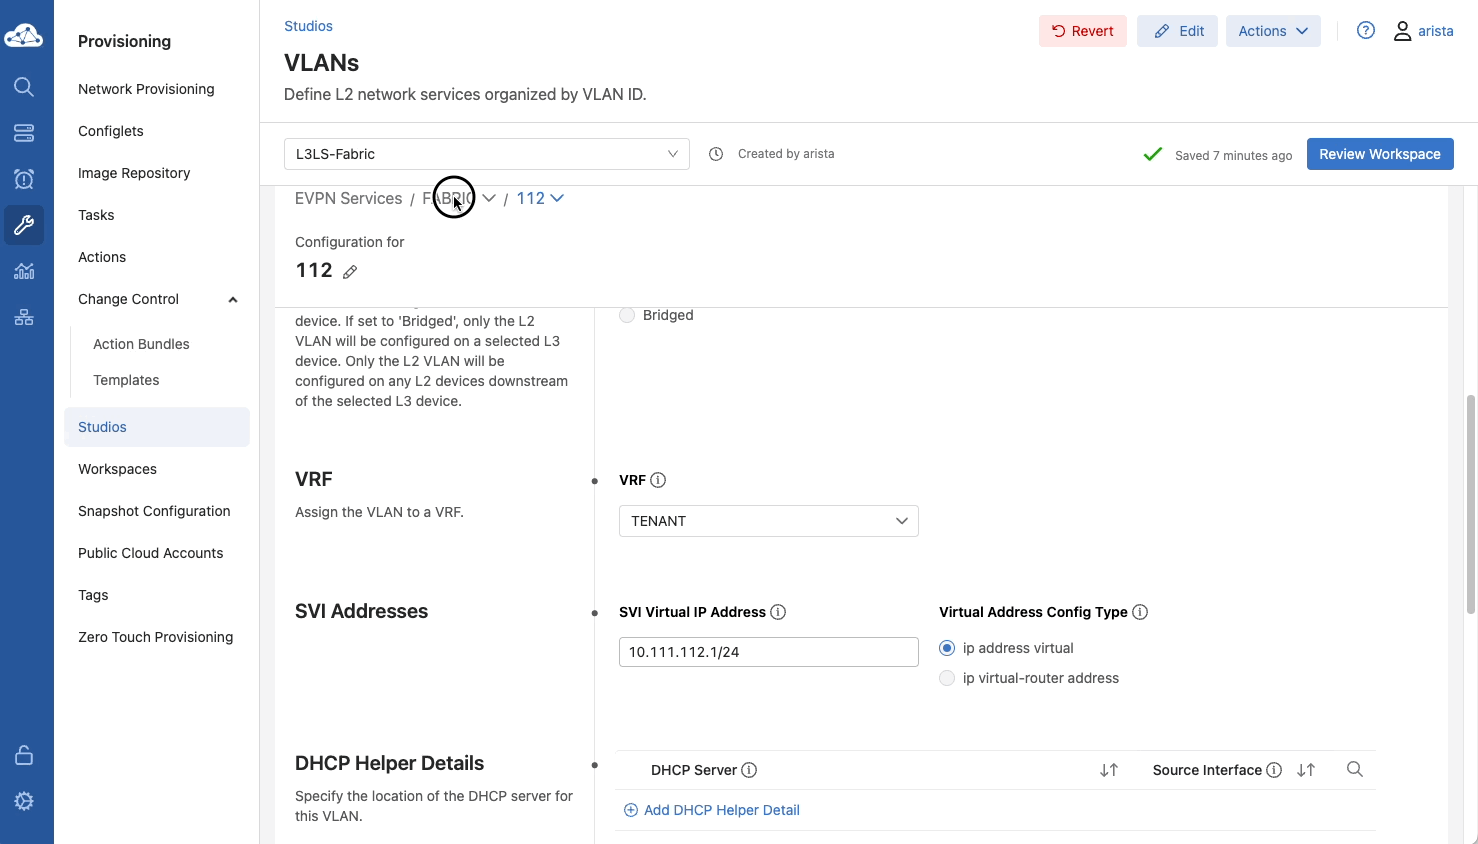Click Add DHCP Helper Detail link
The height and width of the screenshot is (844, 1478).
(x=721, y=810)
